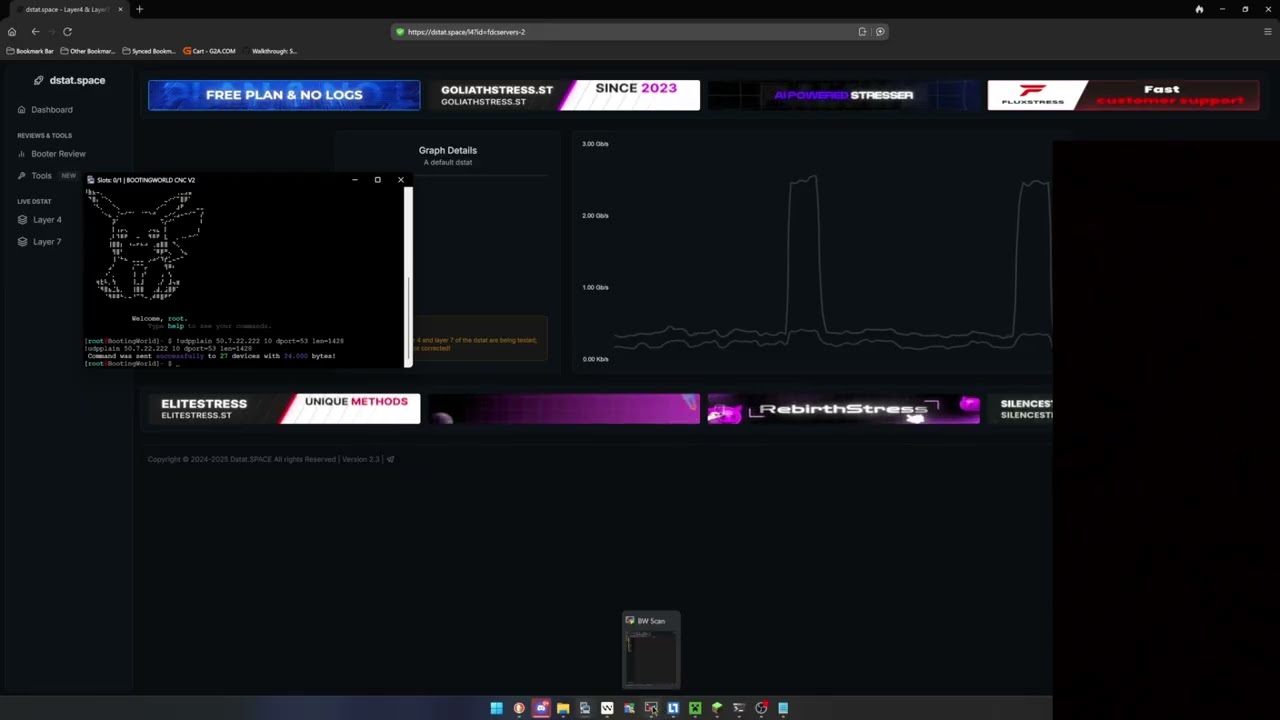Click the flame icon in browser title bar
This screenshot has height=720, width=1280.
(x=1199, y=9)
